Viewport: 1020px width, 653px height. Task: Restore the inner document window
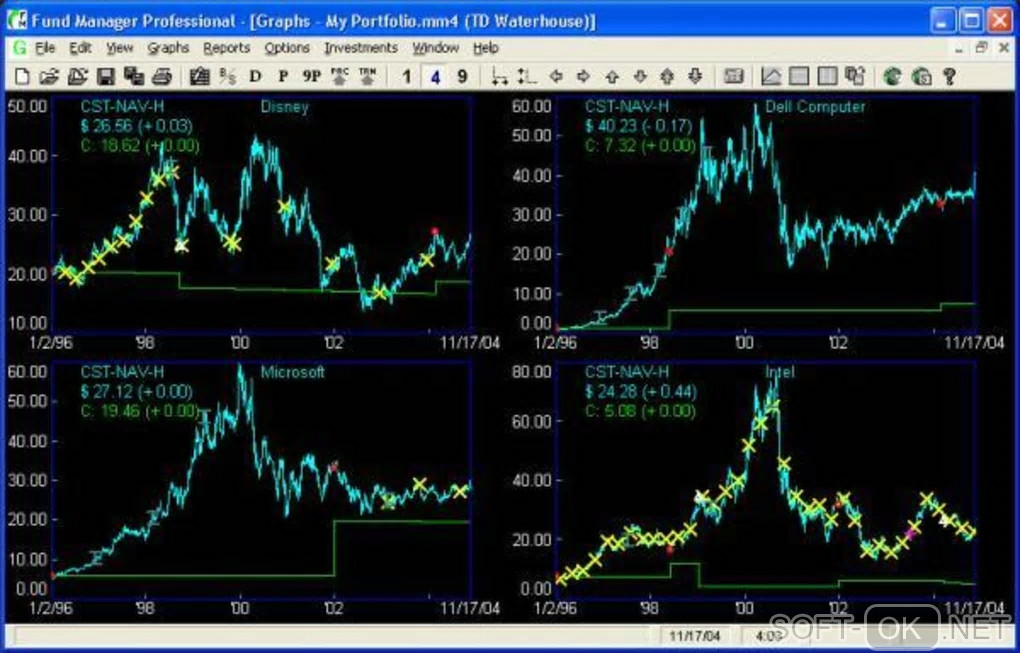tap(982, 47)
